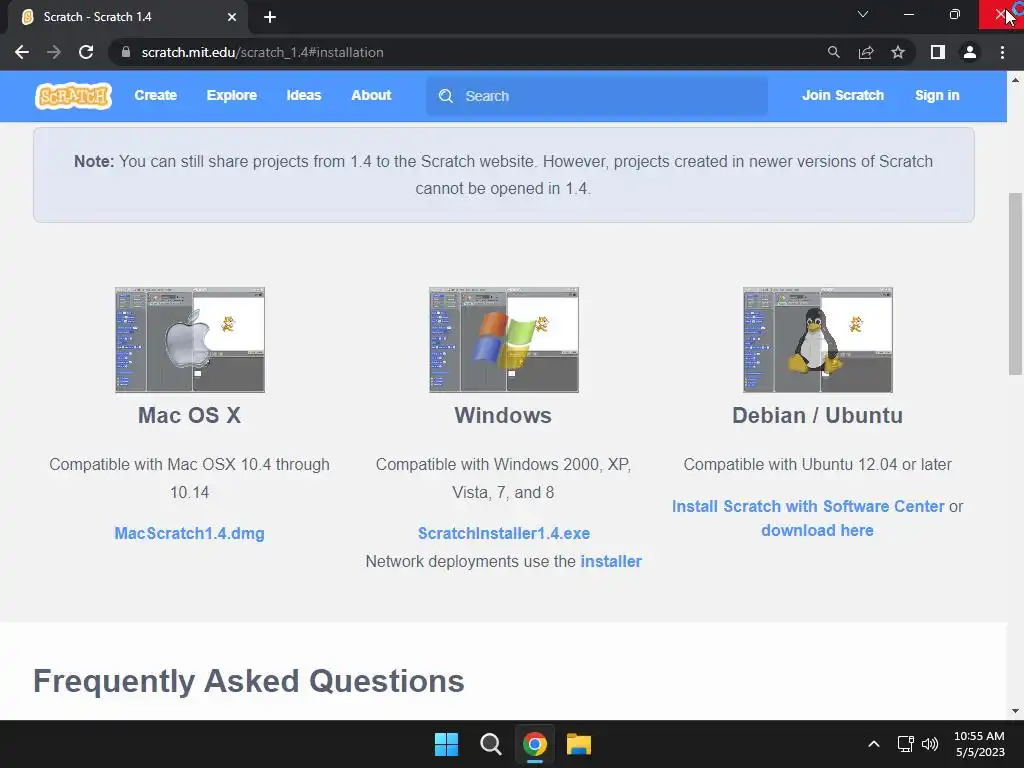Screen dimensions: 1024x768
Task: Click the scrollbar down arrow
Action: coord(1016,711)
